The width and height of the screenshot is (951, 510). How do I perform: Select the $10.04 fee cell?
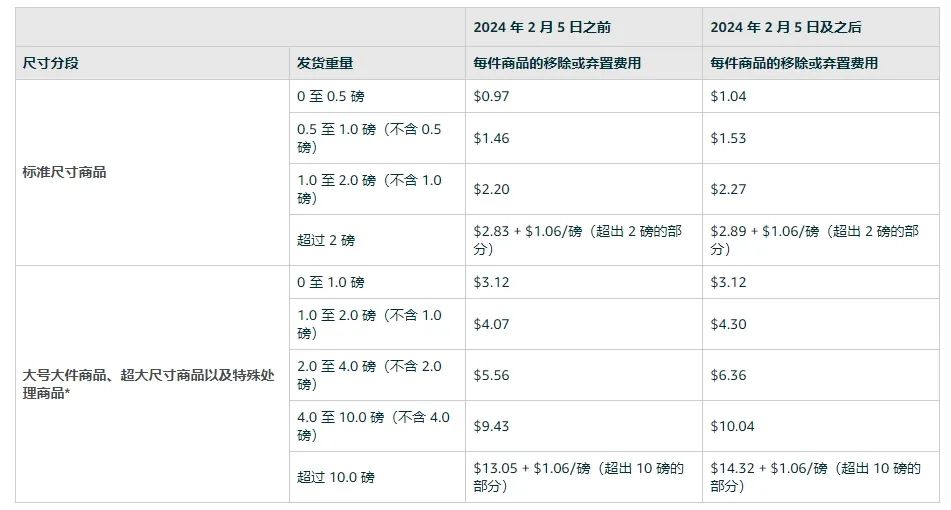click(733, 426)
